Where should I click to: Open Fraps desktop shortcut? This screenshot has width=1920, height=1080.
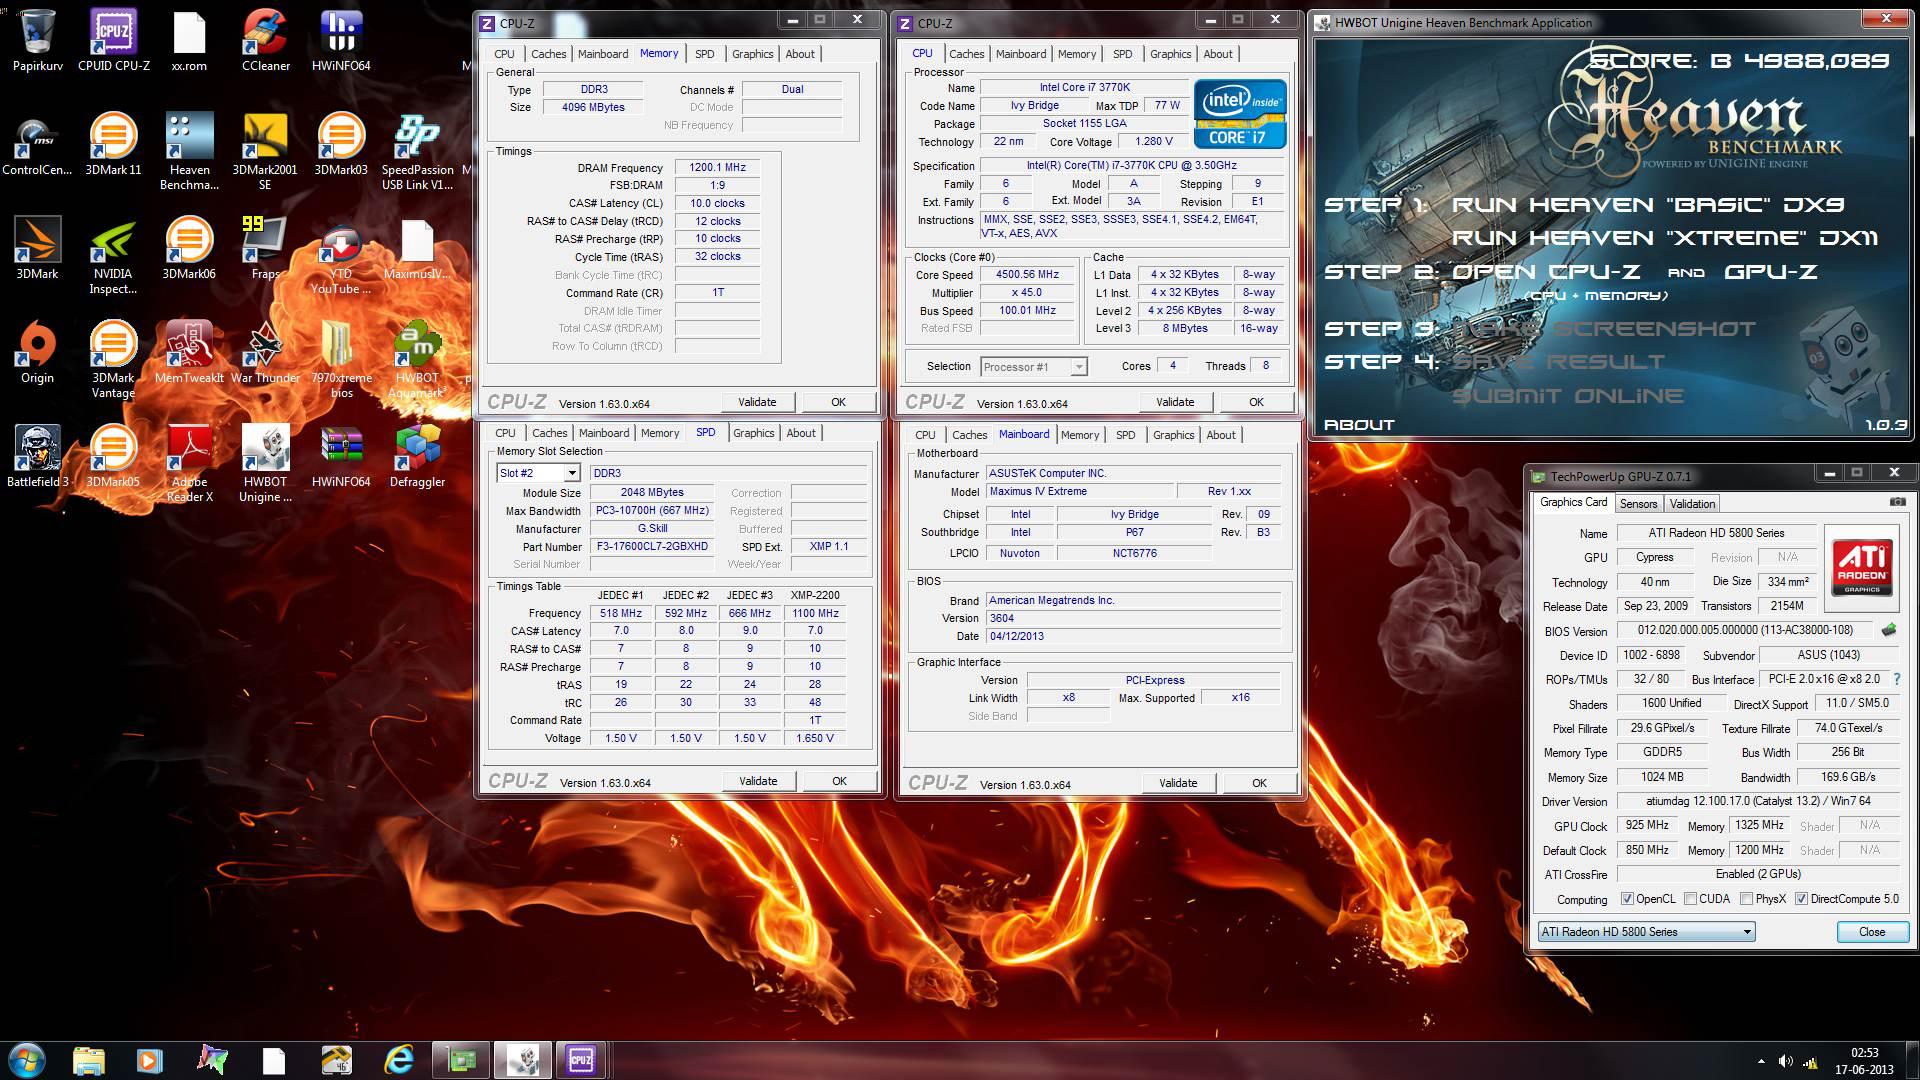click(265, 248)
